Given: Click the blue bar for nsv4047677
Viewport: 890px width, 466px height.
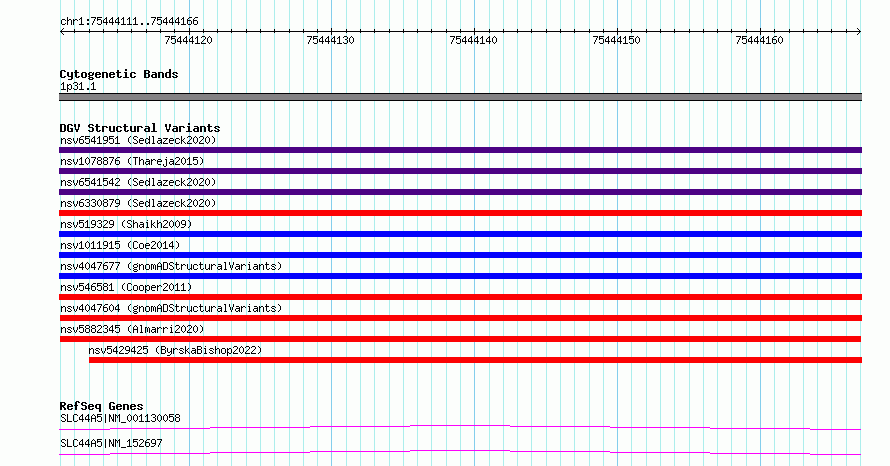Looking at the screenshot, I should point(460,276).
